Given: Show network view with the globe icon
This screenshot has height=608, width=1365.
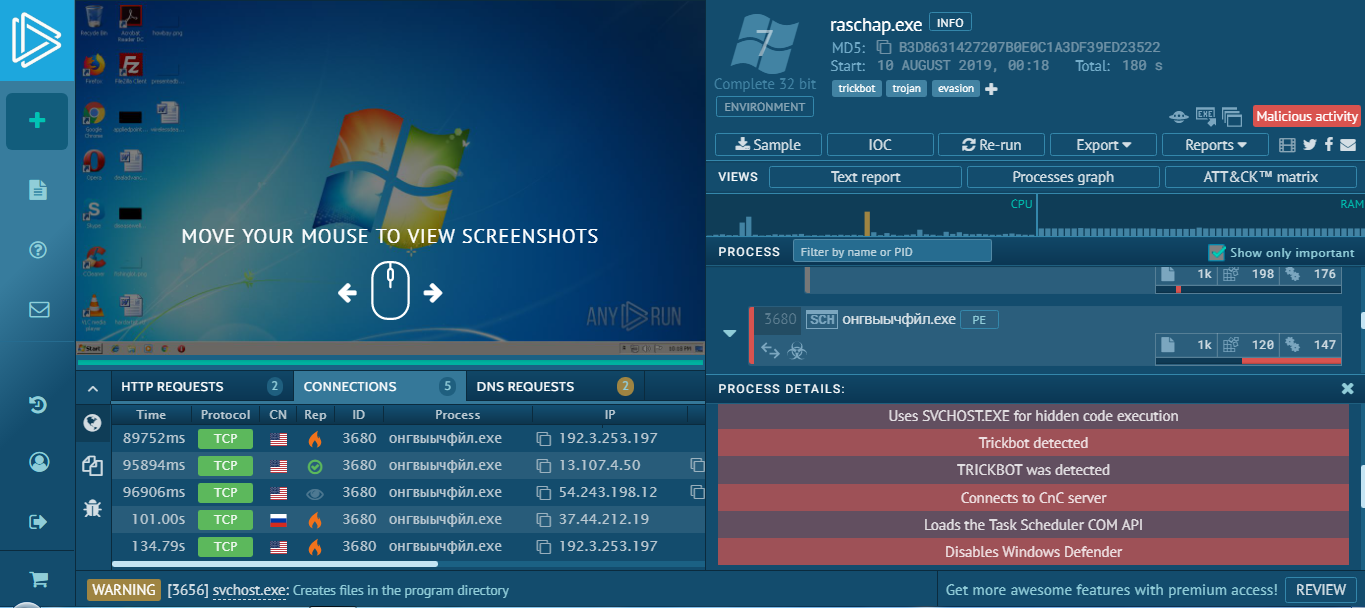Looking at the screenshot, I should pyautogui.click(x=93, y=422).
